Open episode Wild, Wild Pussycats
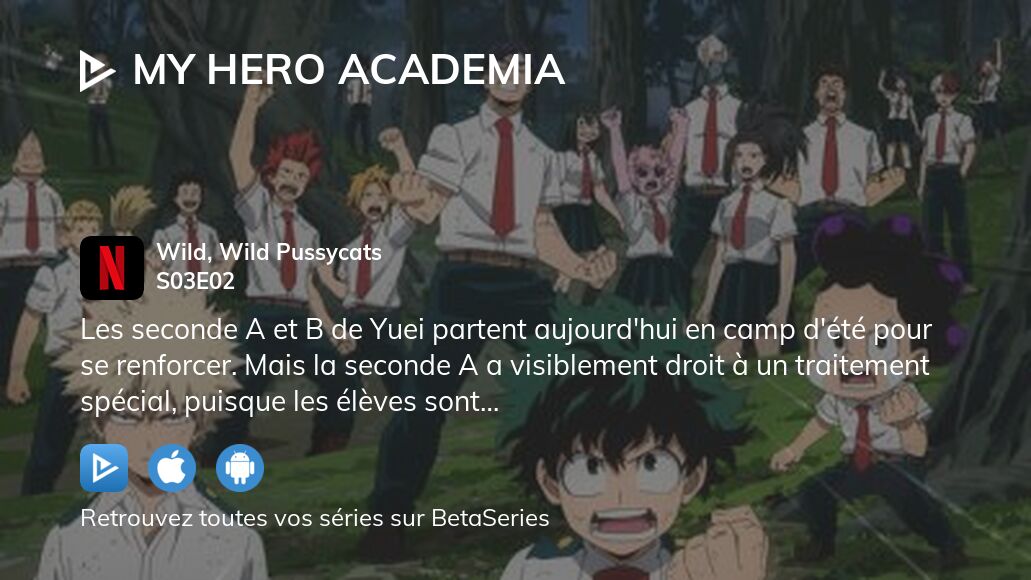The height and width of the screenshot is (580, 1031). [x=269, y=252]
